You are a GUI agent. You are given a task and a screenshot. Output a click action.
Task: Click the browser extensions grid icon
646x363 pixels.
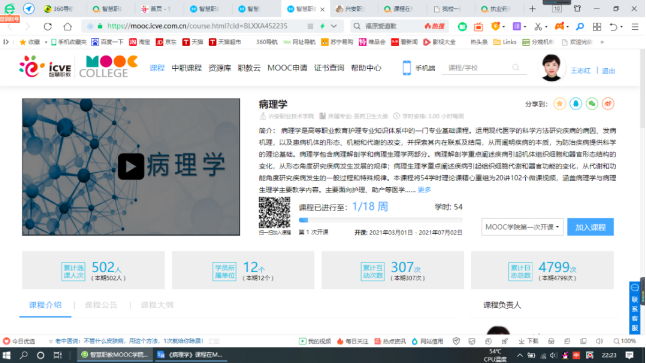[x=597, y=27]
